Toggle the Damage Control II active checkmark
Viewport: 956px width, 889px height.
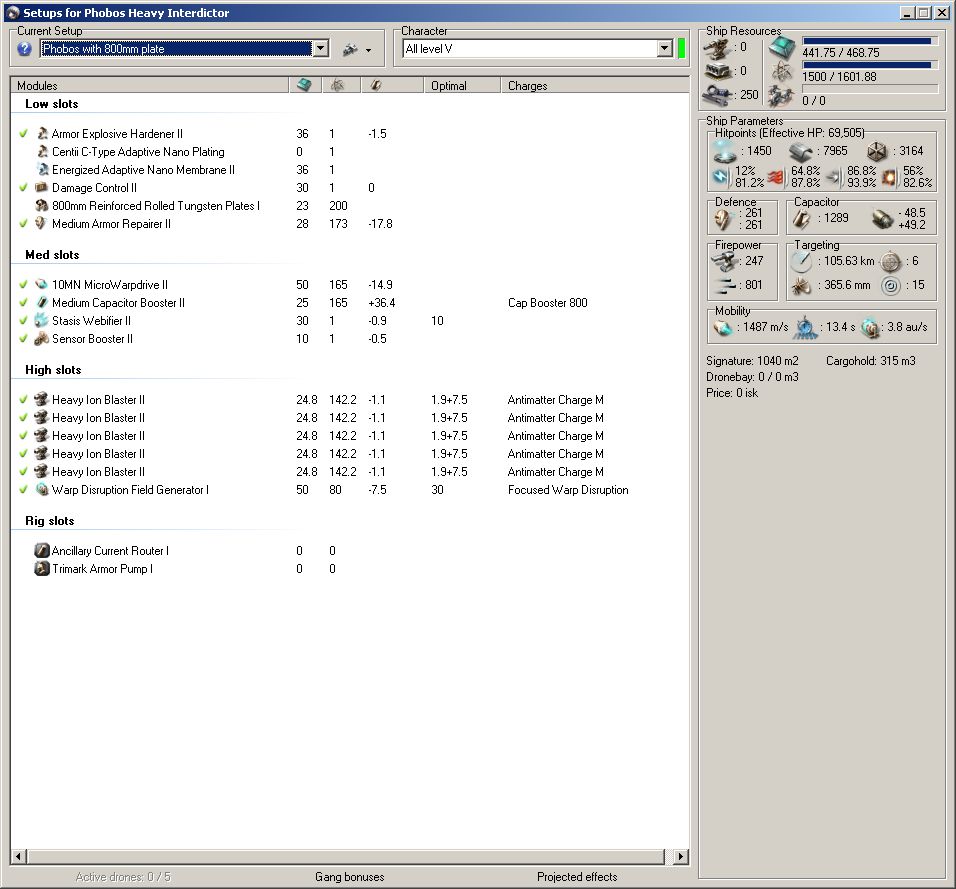pos(23,187)
